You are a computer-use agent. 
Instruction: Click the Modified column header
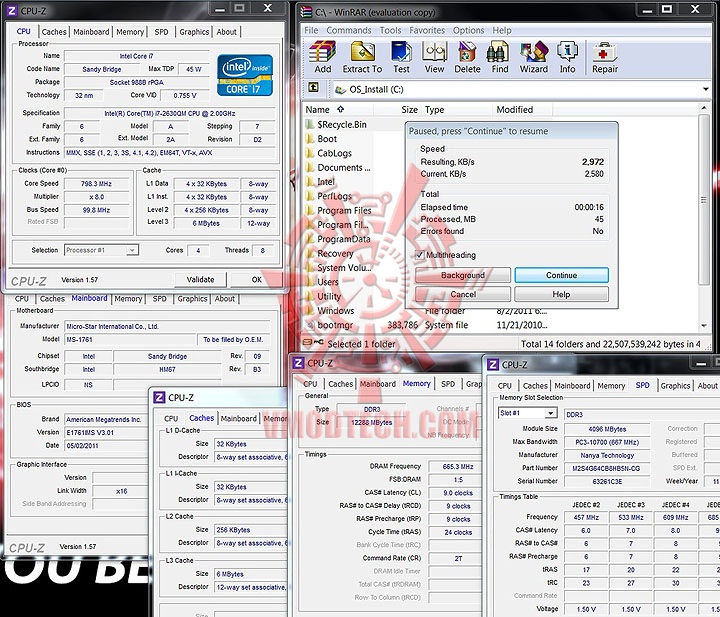[515, 110]
